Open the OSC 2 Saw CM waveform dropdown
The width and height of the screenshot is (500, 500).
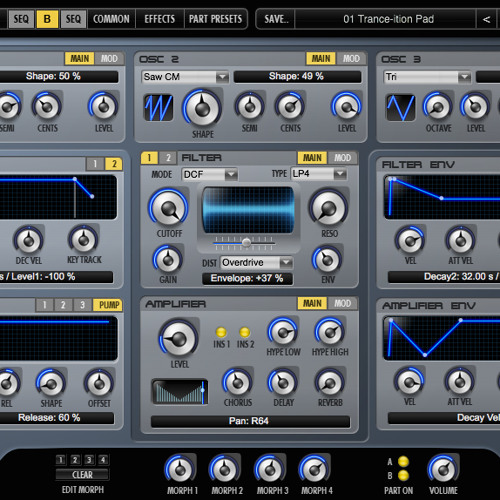[185, 77]
